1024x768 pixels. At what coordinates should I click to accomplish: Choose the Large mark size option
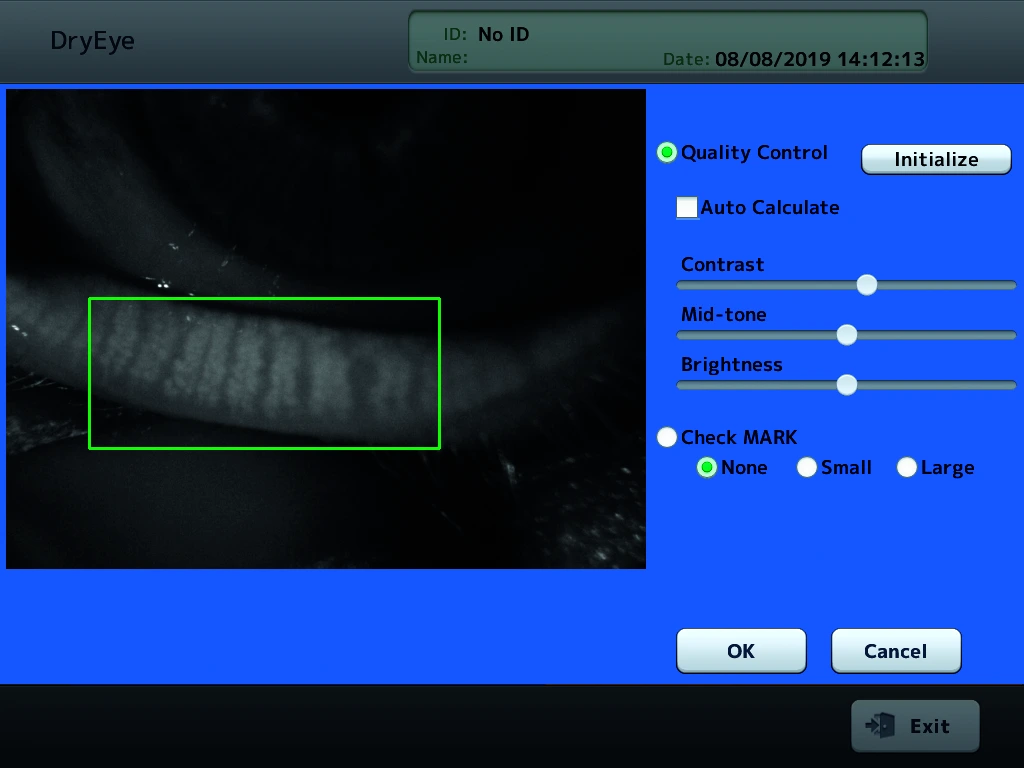[x=907, y=468]
